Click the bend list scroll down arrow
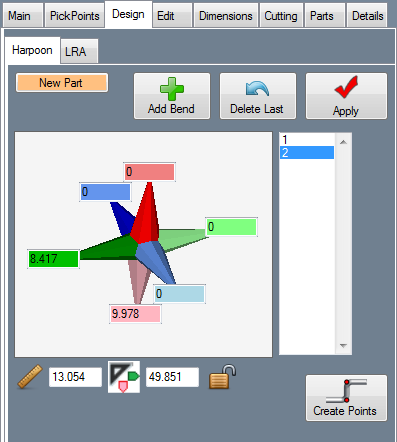397x442 pixels. 343,346
